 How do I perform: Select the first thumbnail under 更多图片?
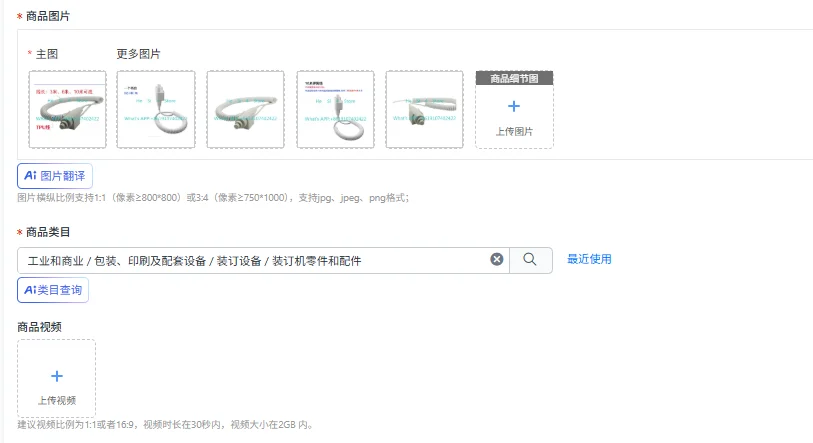point(156,109)
